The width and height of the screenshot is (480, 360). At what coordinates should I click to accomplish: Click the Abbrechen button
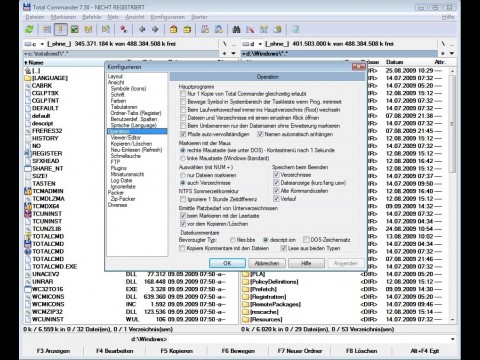point(267,263)
